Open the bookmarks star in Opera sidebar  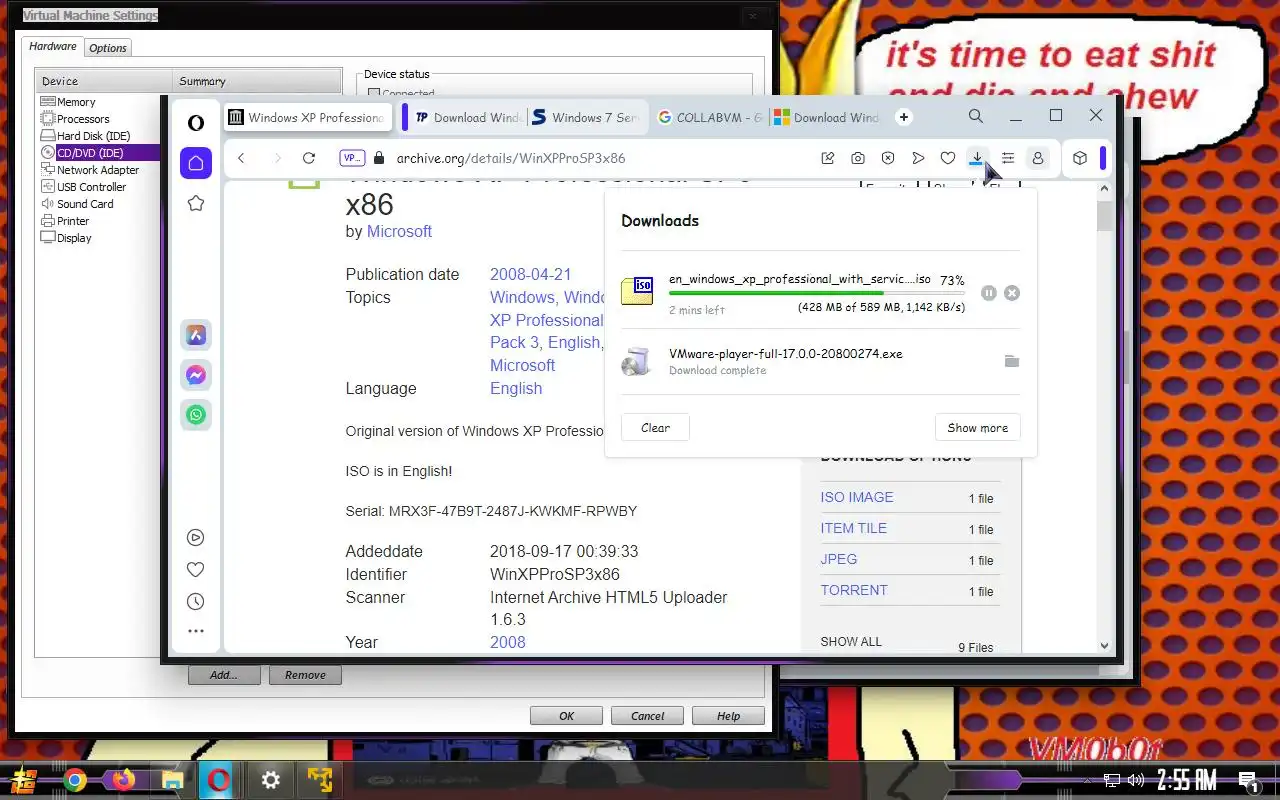(196, 203)
